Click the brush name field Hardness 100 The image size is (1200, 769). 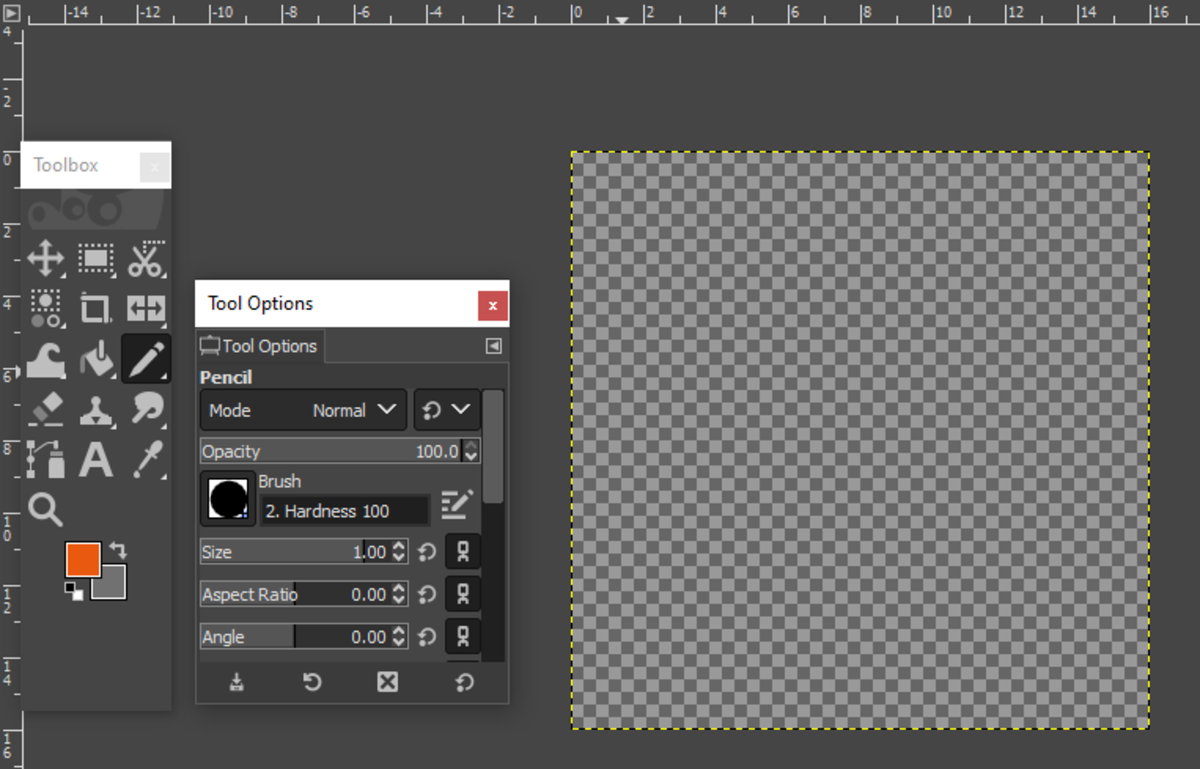[x=344, y=511]
